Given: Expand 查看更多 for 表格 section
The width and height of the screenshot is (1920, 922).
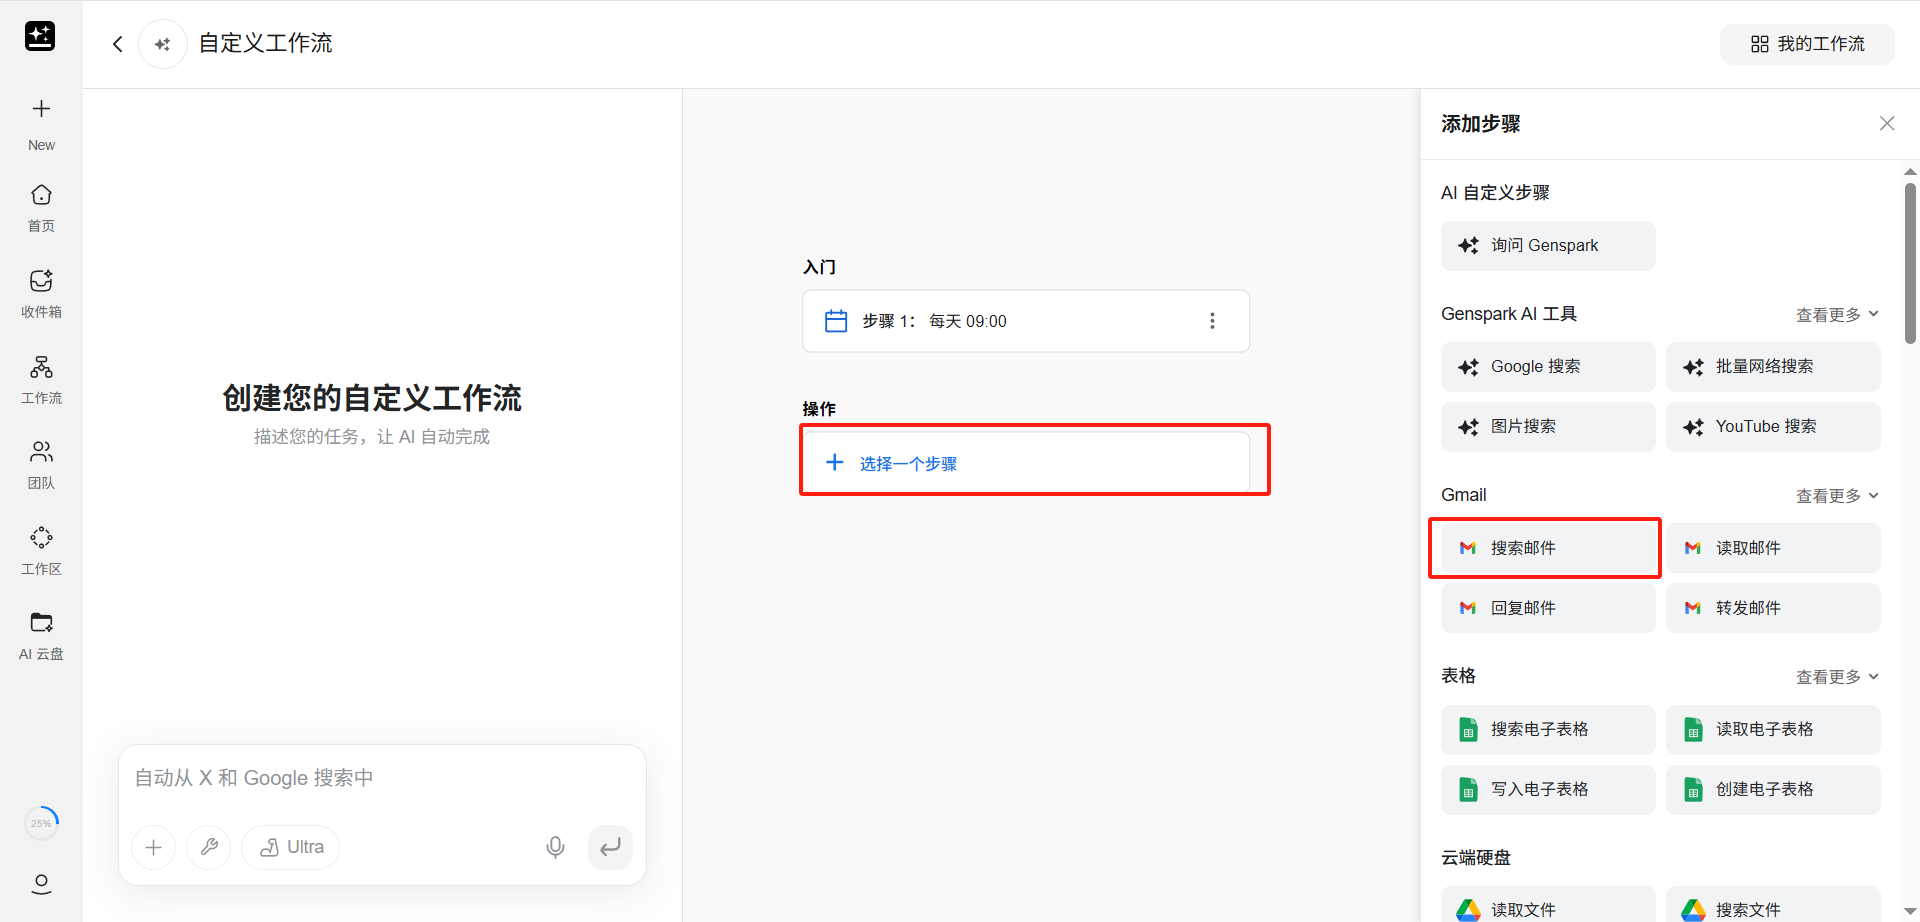Looking at the screenshot, I should (x=1836, y=677).
